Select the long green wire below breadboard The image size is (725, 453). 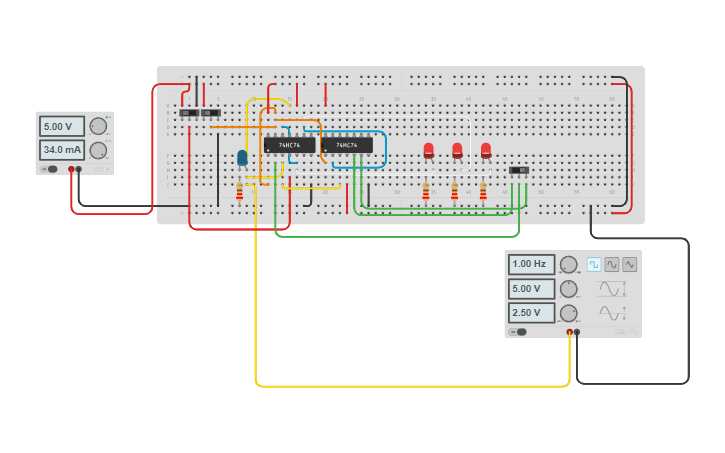tap(397, 237)
